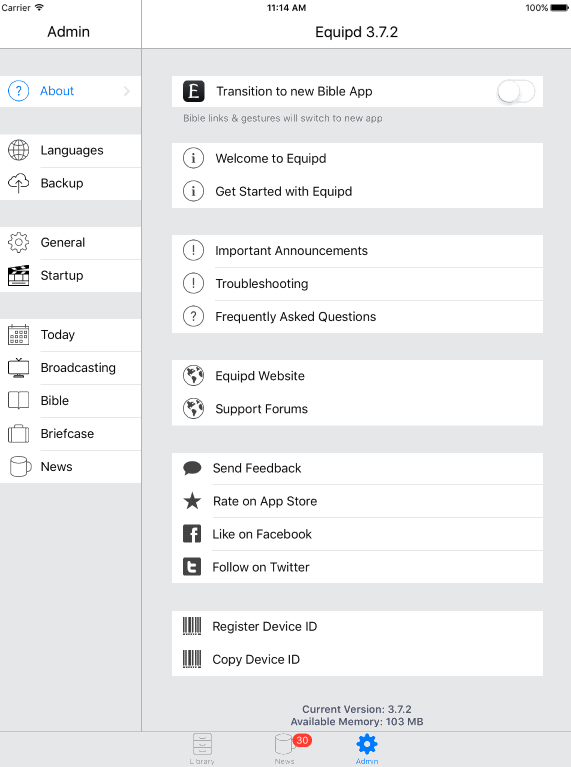The height and width of the screenshot is (767, 571).
Task: Switch to the Library tab
Action: (202, 748)
